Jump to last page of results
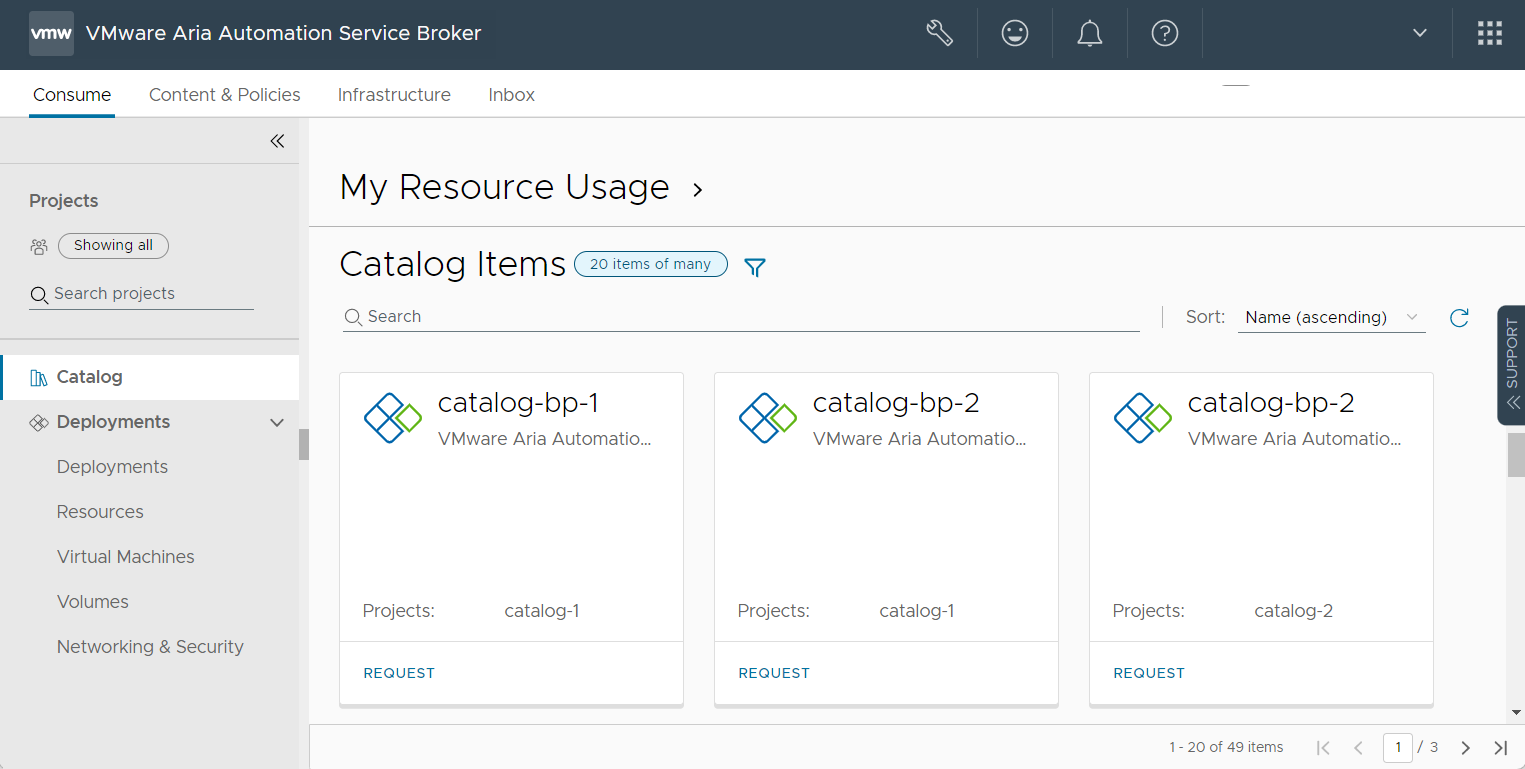The height and width of the screenshot is (769, 1525). (1500, 747)
